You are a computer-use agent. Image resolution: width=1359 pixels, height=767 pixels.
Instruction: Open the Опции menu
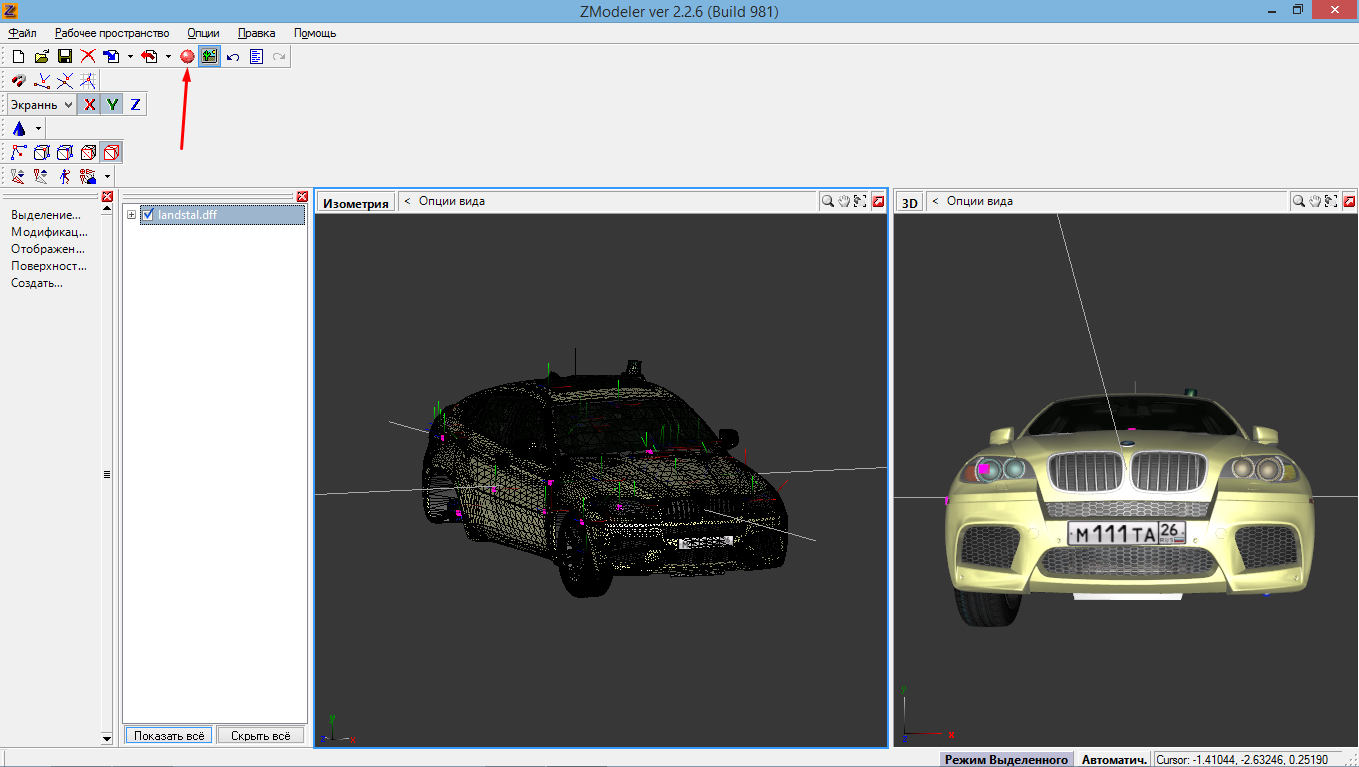pos(203,33)
